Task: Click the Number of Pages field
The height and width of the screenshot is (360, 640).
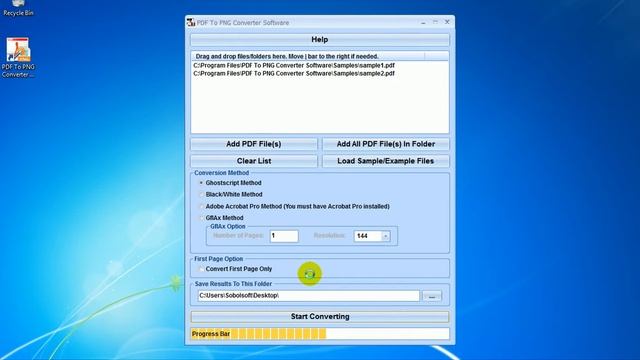Action: [x=284, y=236]
